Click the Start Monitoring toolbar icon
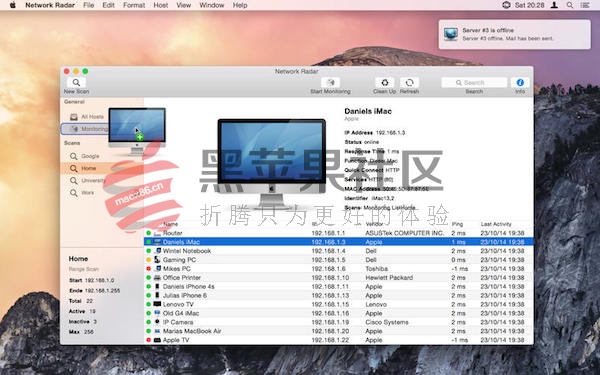This screenshot has height=375, width=600. point(331,83)
